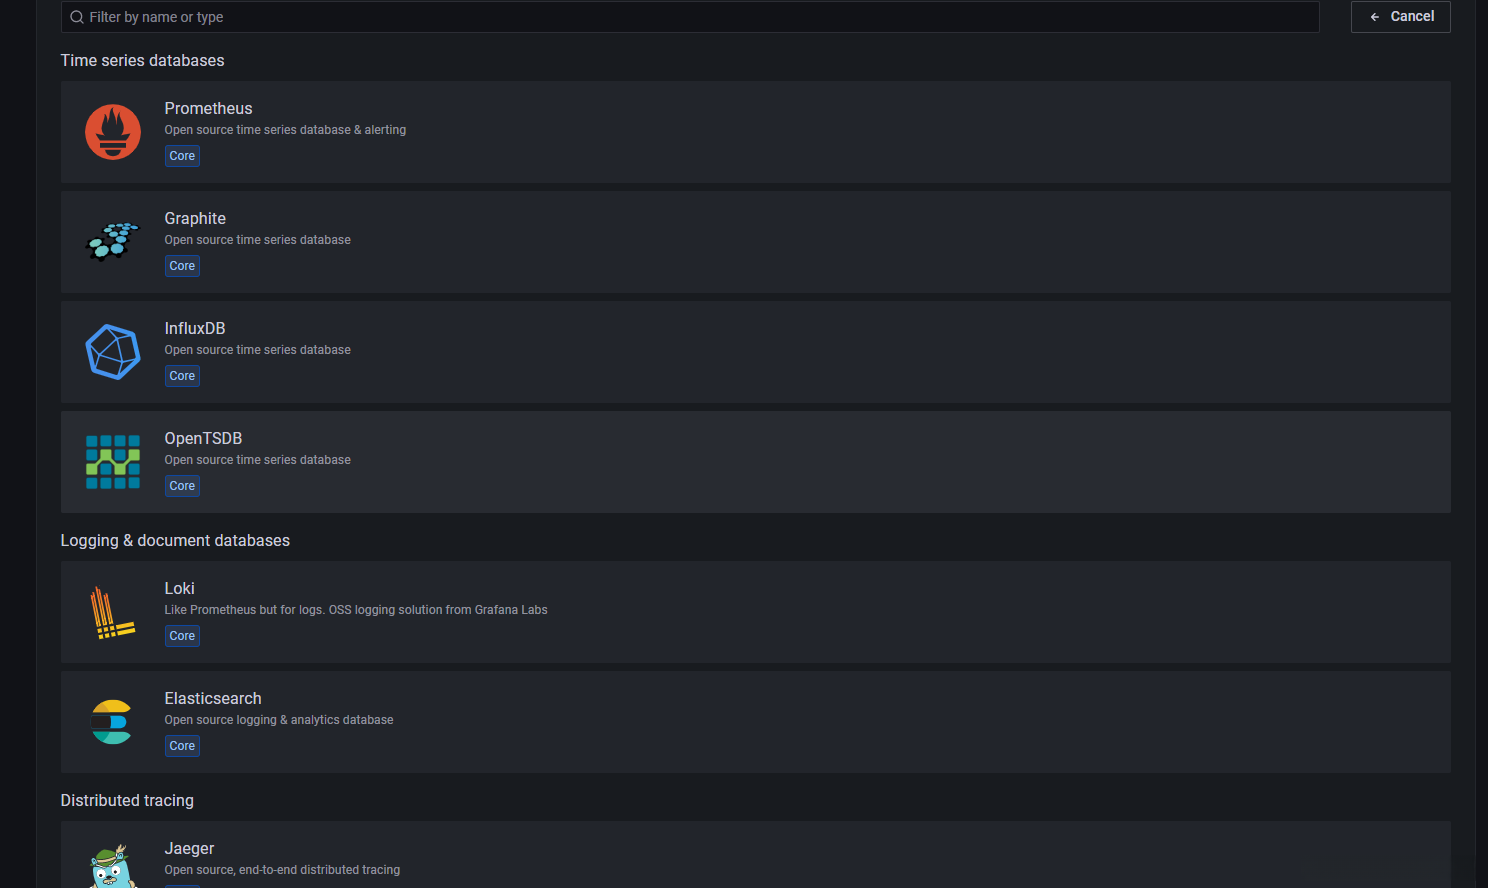Click the Graphite hexagon cluster icon
Image resolution: width=1488 pixels, height=888 pixels.
coord(113,242)
